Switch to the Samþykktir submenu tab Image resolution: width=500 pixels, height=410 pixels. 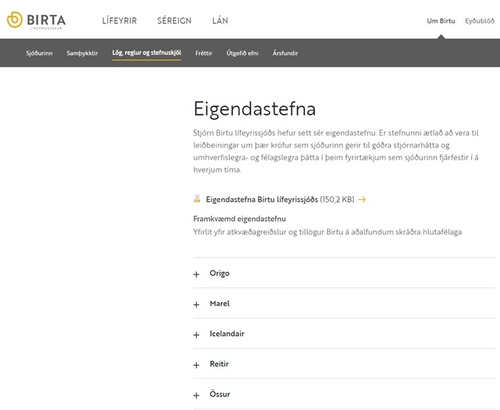(82, 53)
